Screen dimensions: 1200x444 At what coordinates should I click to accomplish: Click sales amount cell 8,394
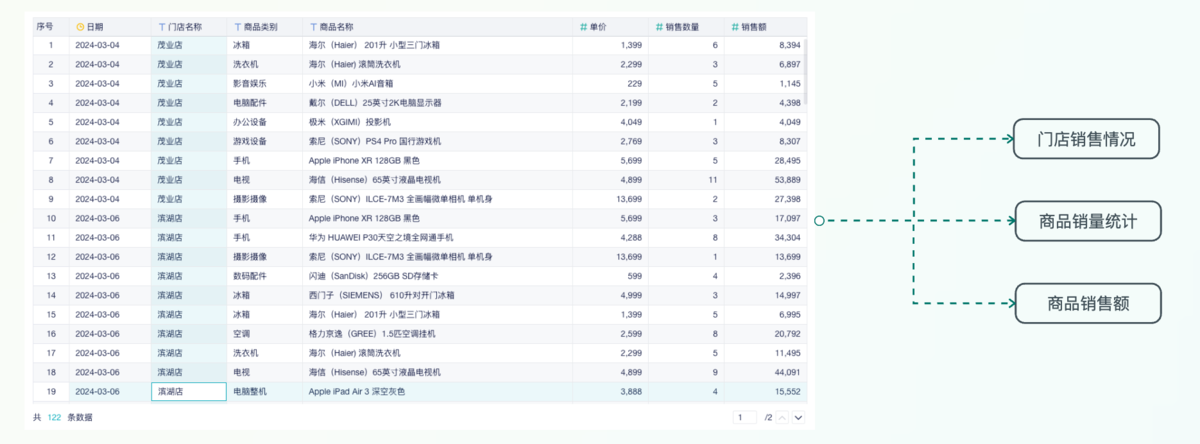(x=765, y=46)
